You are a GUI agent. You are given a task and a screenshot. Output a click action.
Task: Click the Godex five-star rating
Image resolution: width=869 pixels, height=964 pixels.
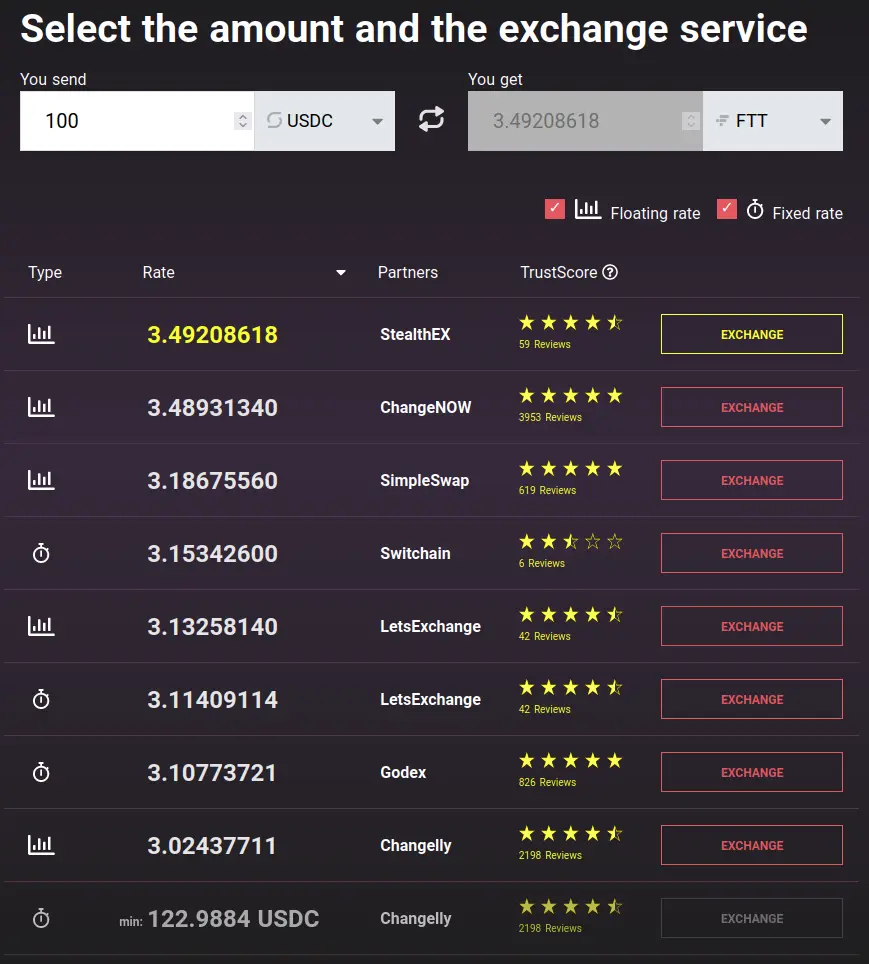(570, 761)
